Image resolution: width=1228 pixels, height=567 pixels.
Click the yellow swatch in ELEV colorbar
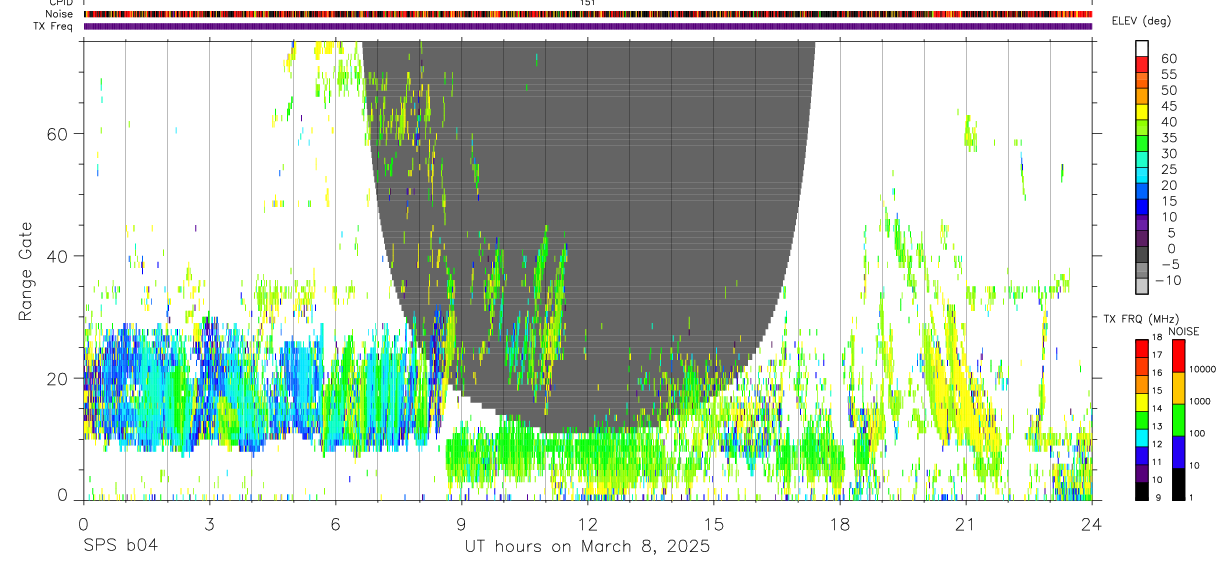1142,112
